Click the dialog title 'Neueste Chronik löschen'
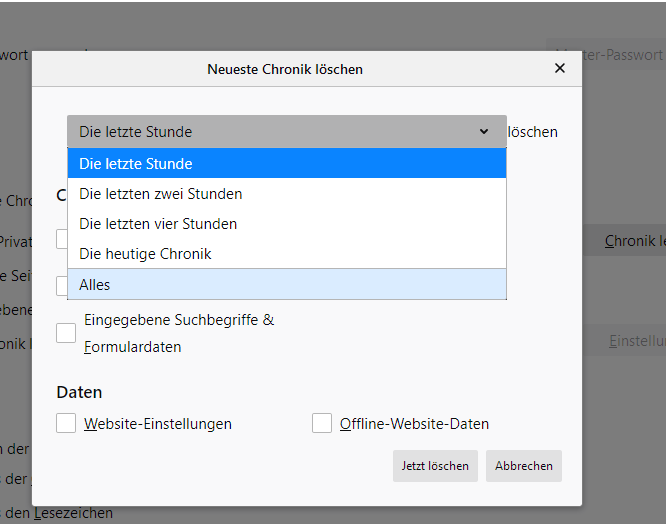The height and width of the screenshot is (524, 668). 285,69
